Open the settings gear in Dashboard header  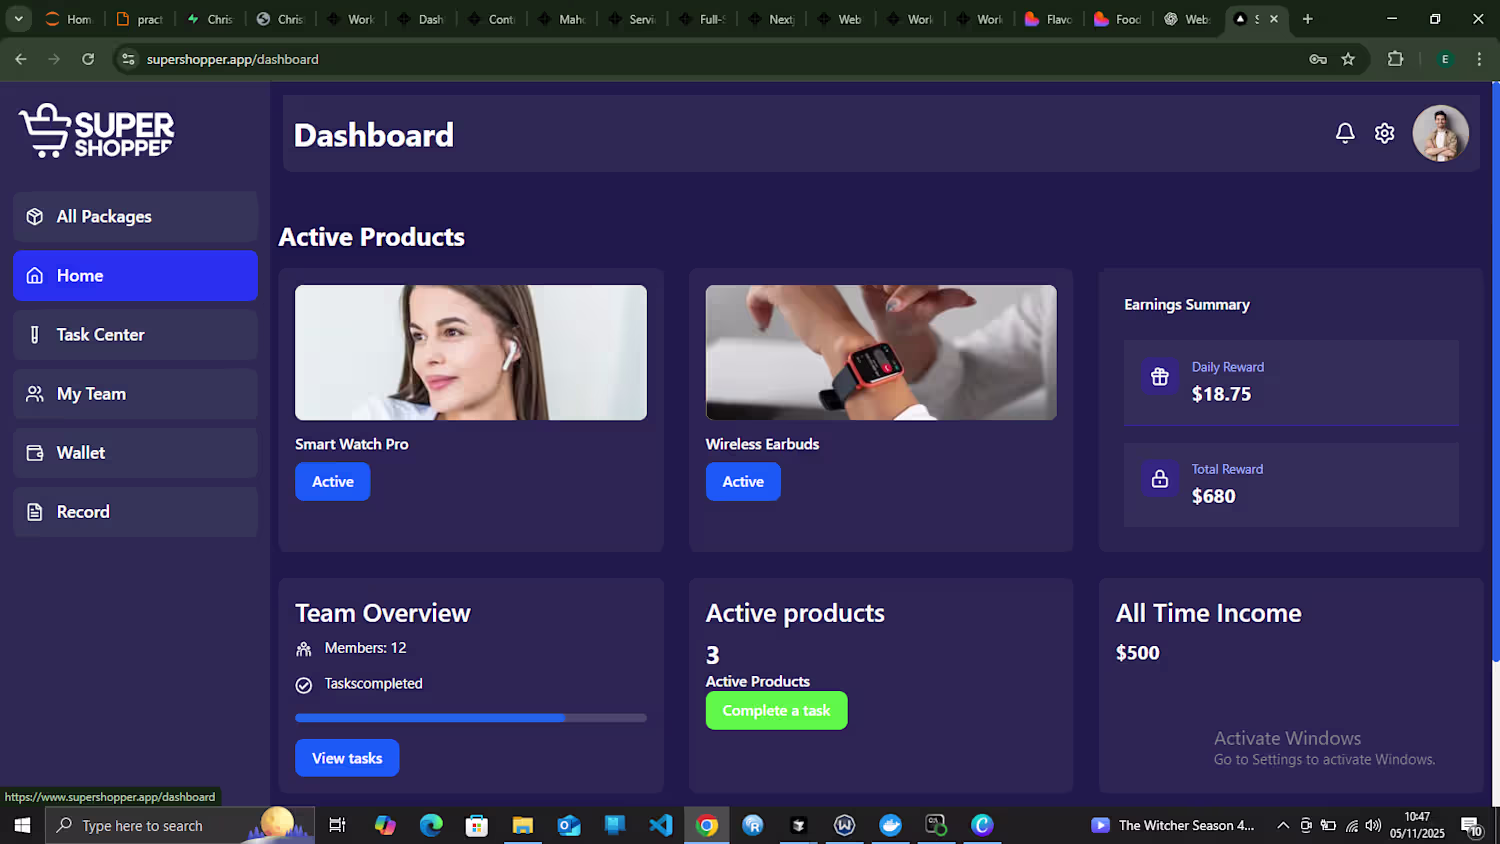pos(1384,133)
